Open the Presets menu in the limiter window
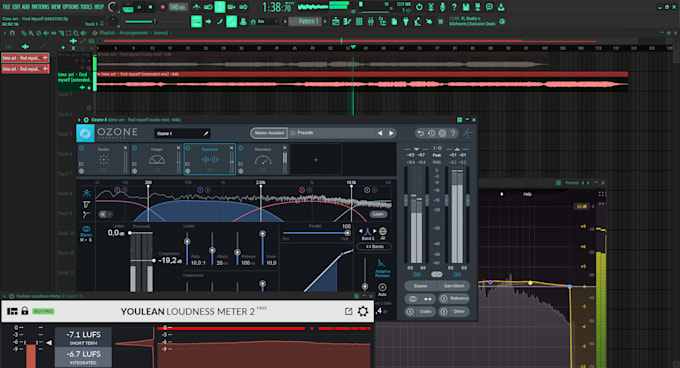Screen dimensions: 680x368 pyautogui.click(x=572, y=183)
